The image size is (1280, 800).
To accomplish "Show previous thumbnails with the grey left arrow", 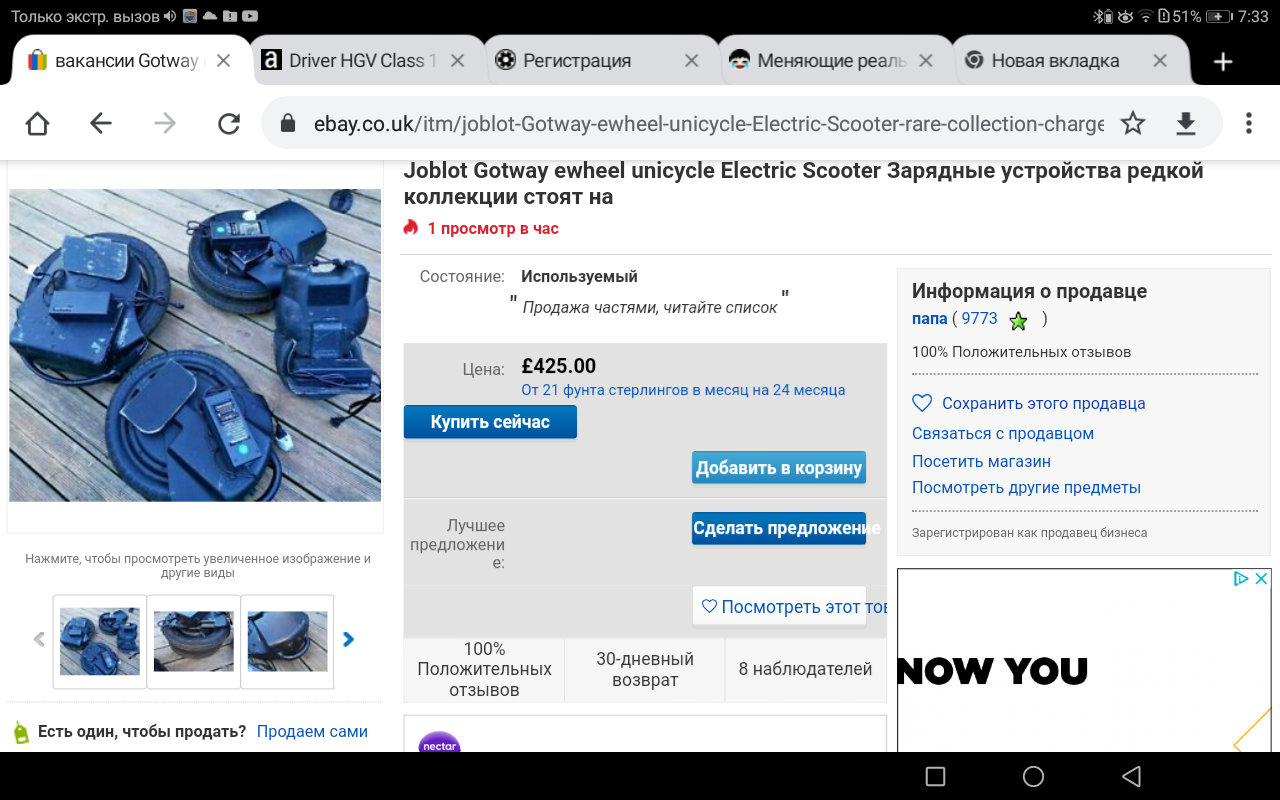I will coord(39,639).
